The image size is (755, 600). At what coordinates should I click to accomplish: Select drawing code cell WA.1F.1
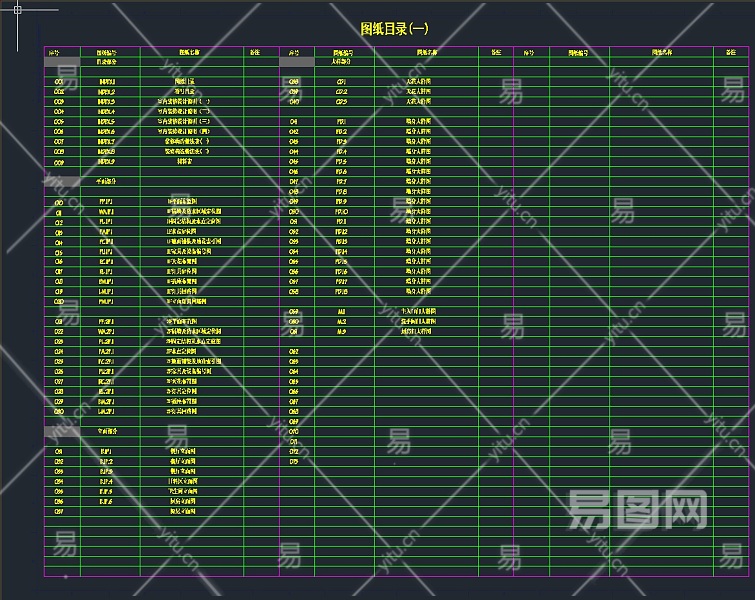point(106,212)
